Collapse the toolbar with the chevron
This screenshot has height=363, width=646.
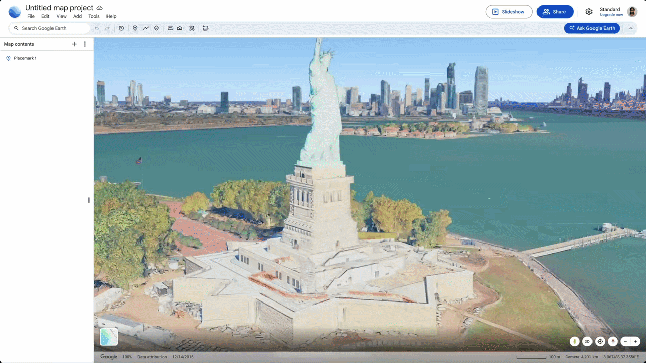(630, 28)
